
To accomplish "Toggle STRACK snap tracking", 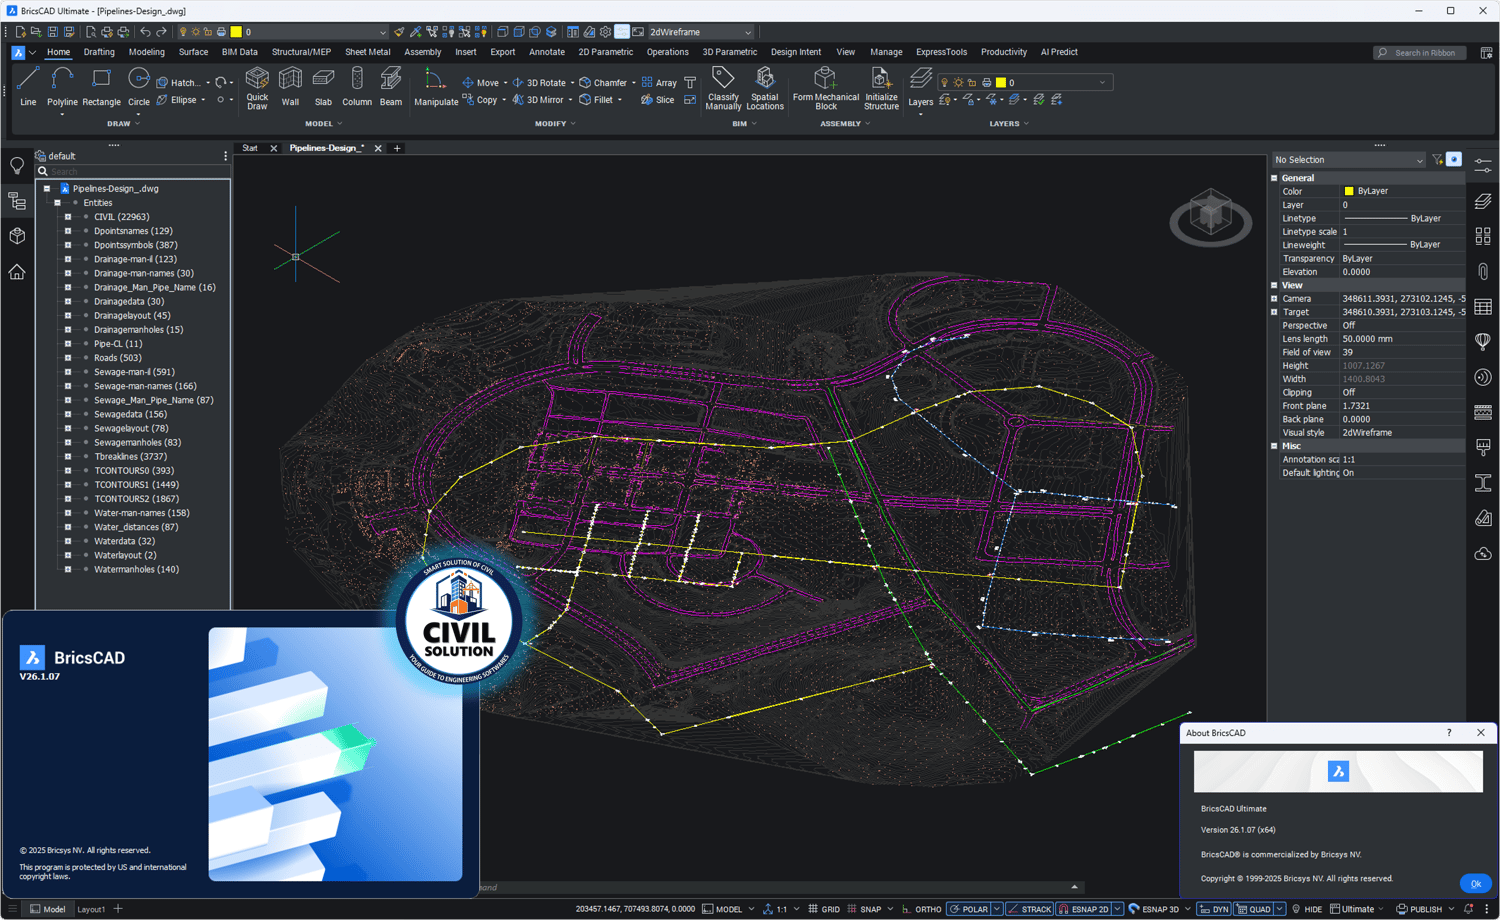I will [x=1030, y=909].
